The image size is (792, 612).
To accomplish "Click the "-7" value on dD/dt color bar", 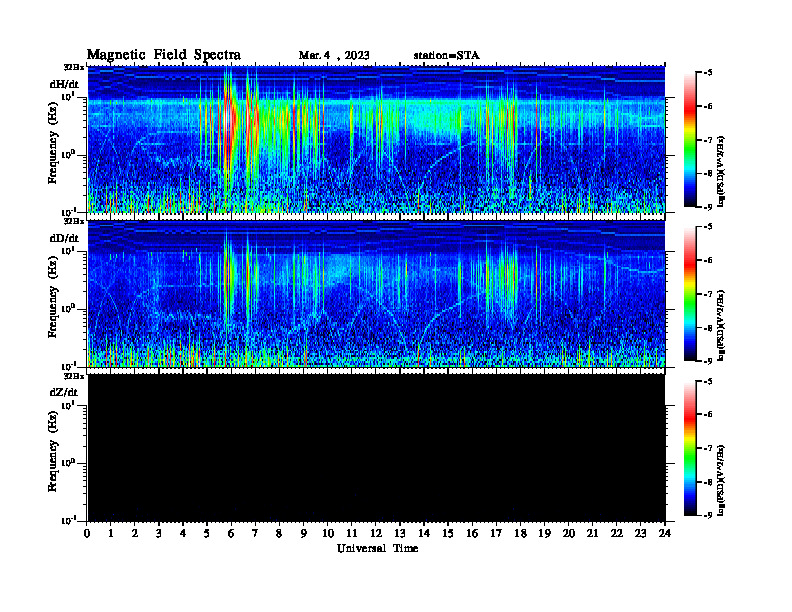I will (x=708, y=294).
